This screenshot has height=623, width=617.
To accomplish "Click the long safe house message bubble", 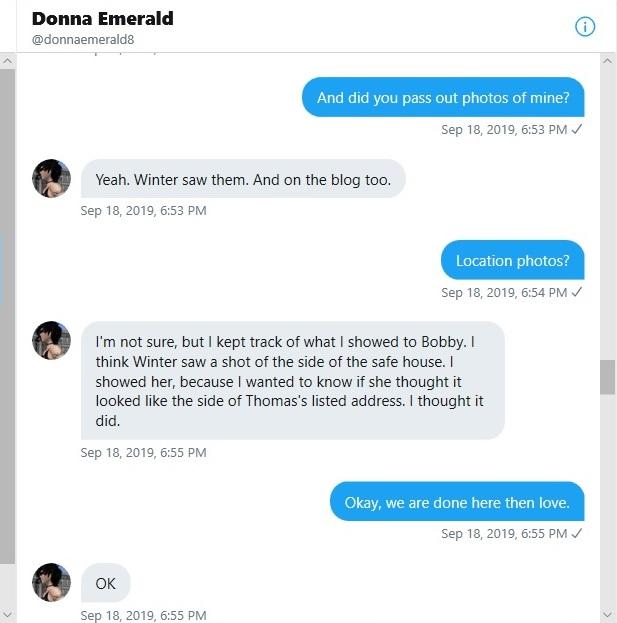I will click(292, 381).
